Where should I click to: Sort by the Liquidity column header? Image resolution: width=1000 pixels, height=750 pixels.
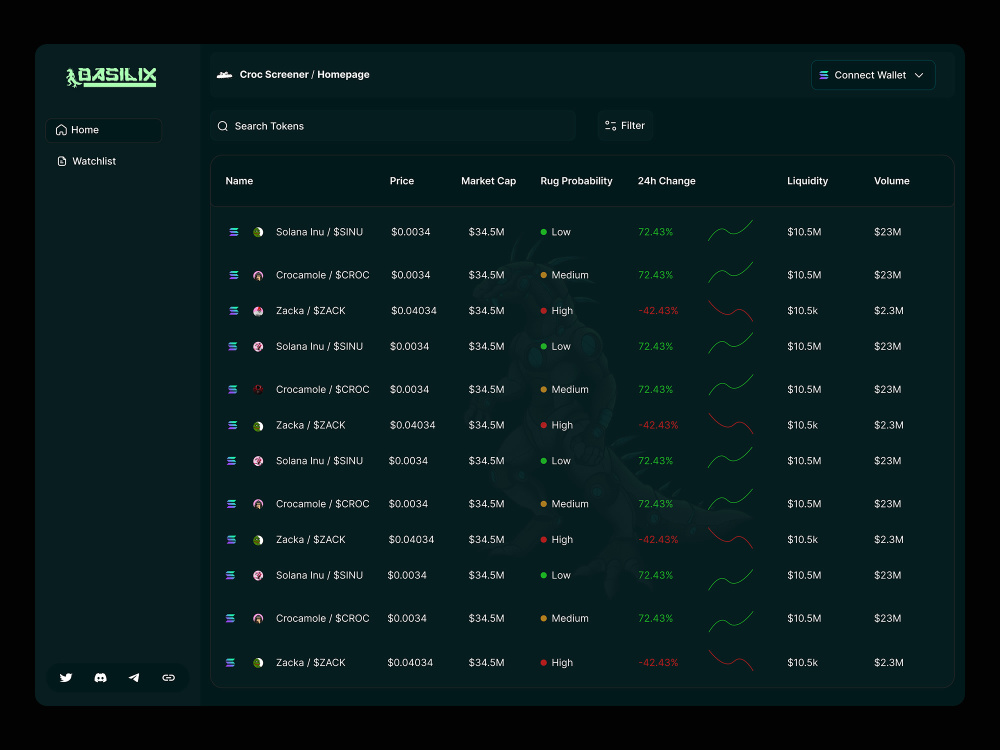pyautogui.click(x=807, y=181)
